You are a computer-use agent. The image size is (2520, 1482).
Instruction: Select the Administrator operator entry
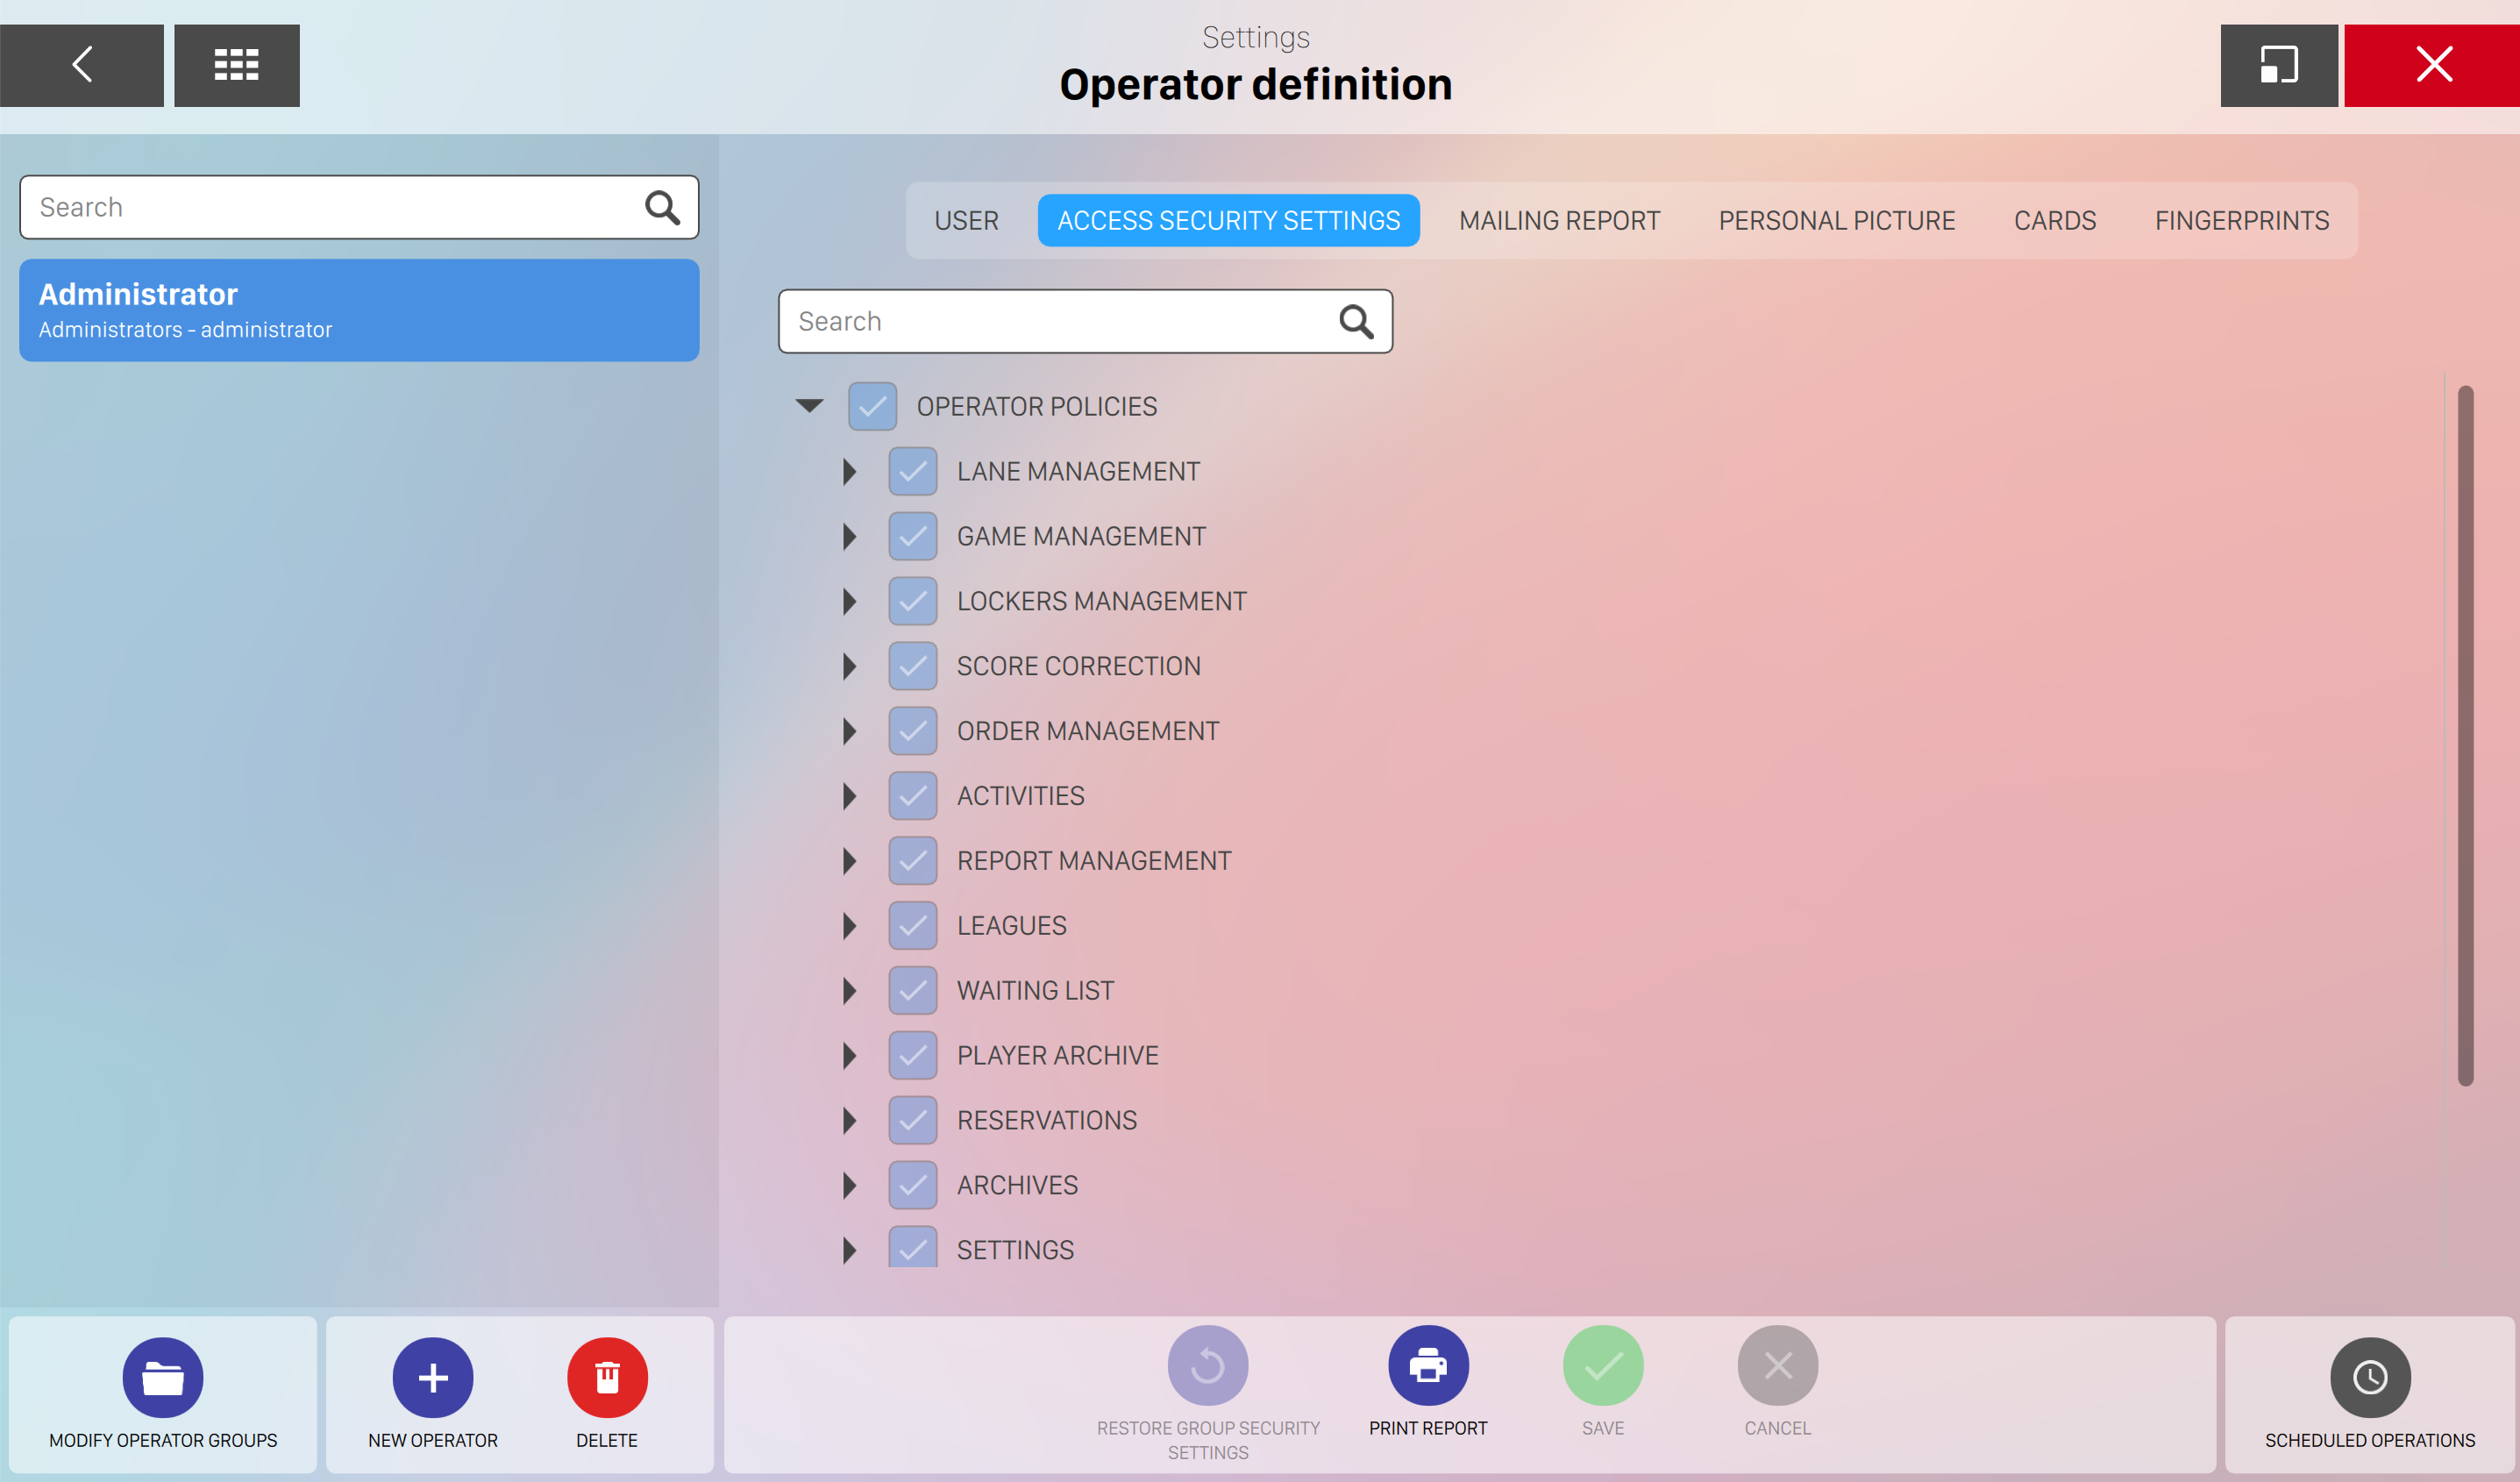click(x=359, y=310)
